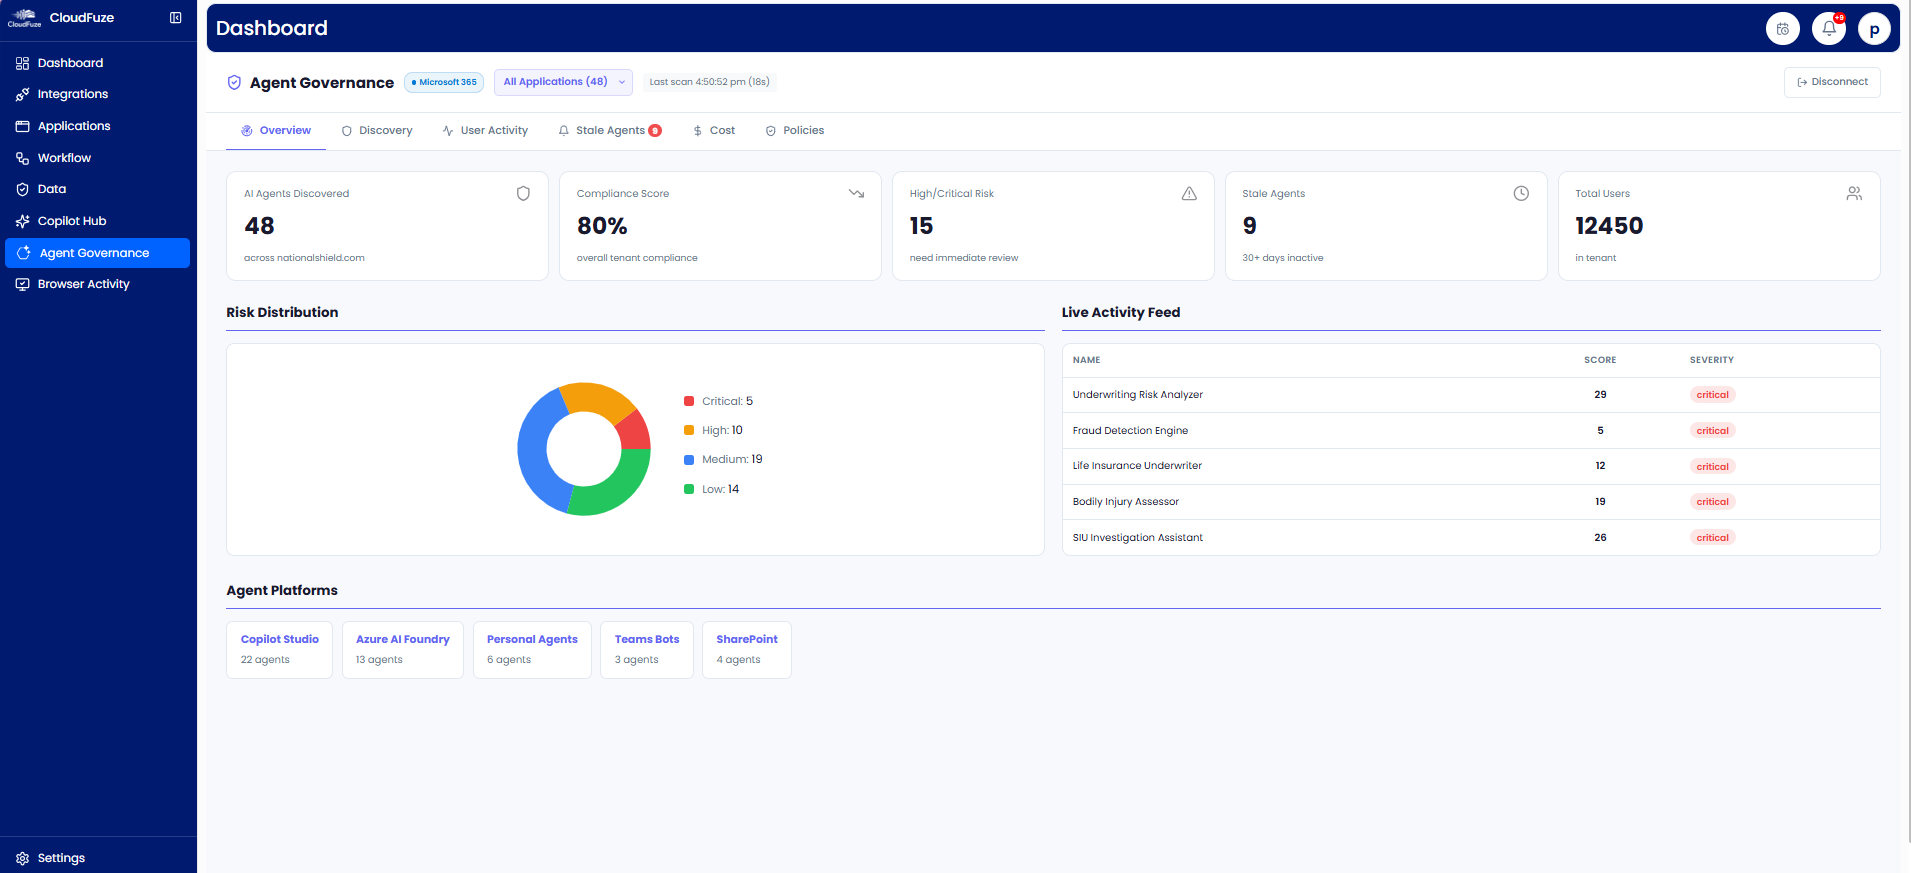Open the Copilot Studio platform card
Image resolution: width=1911 pixels, height=873 pixels.
point(279,649)
